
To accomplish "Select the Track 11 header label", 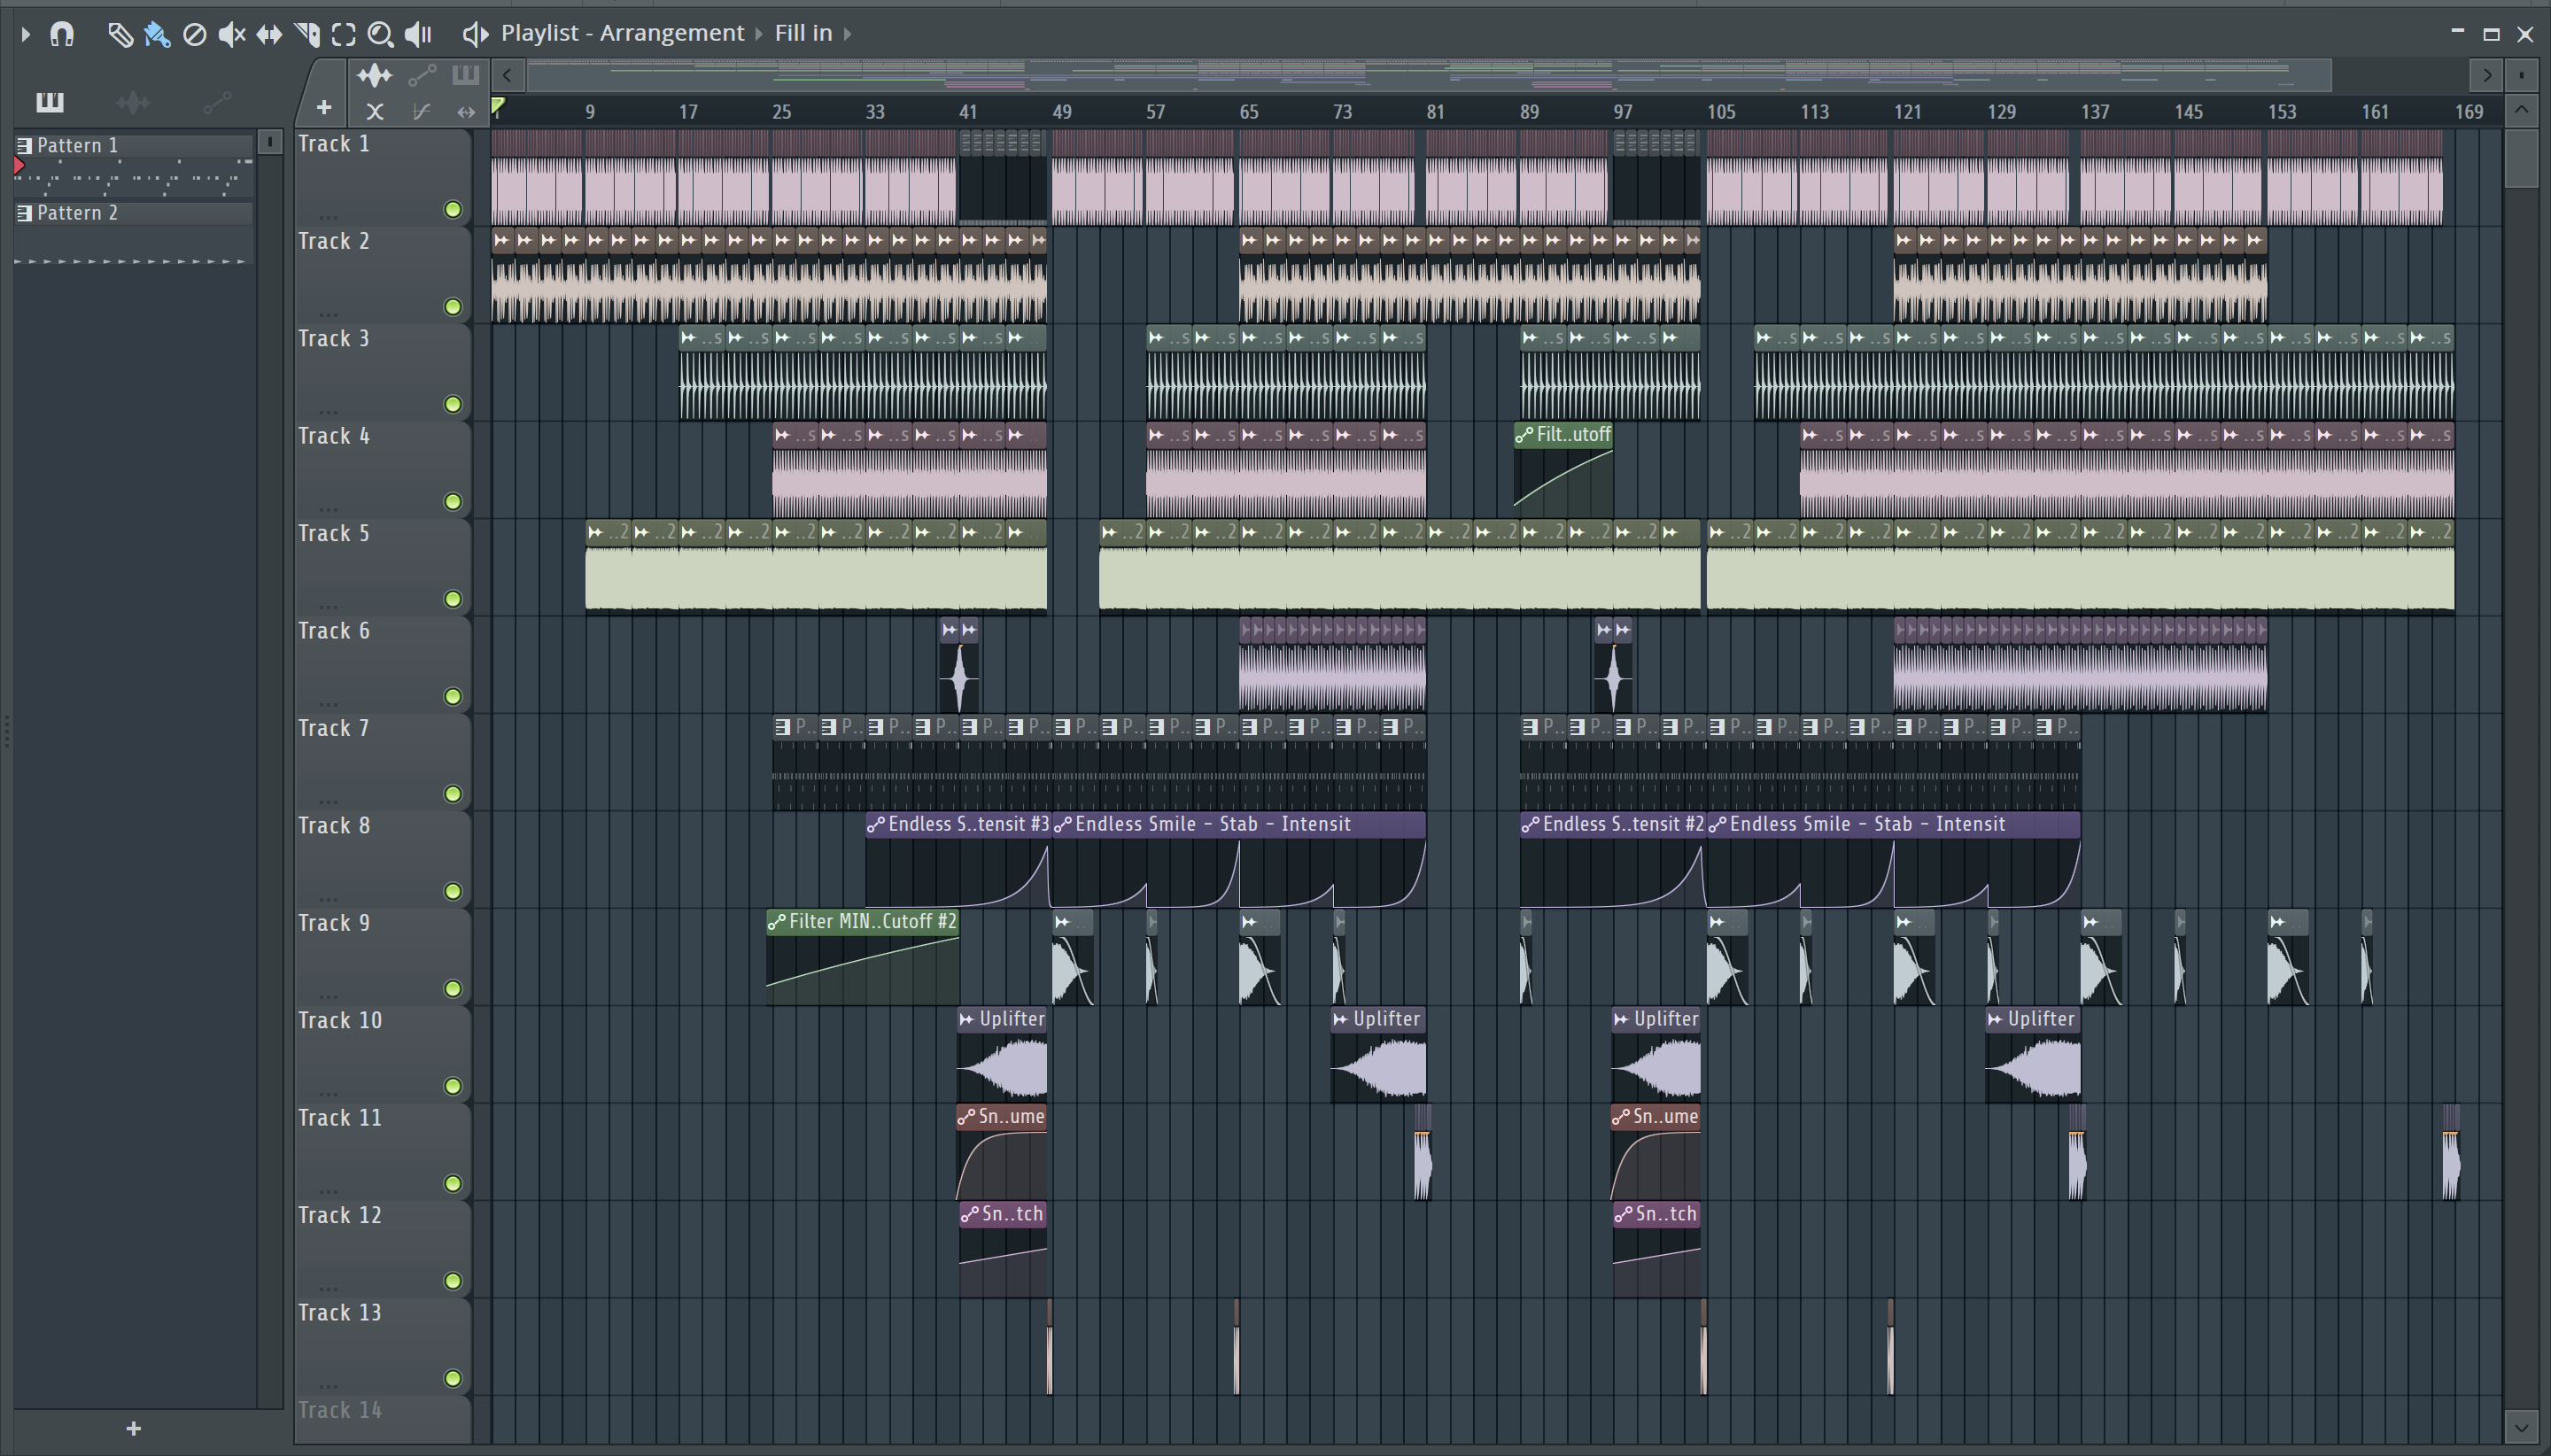I will point(340,1118).
